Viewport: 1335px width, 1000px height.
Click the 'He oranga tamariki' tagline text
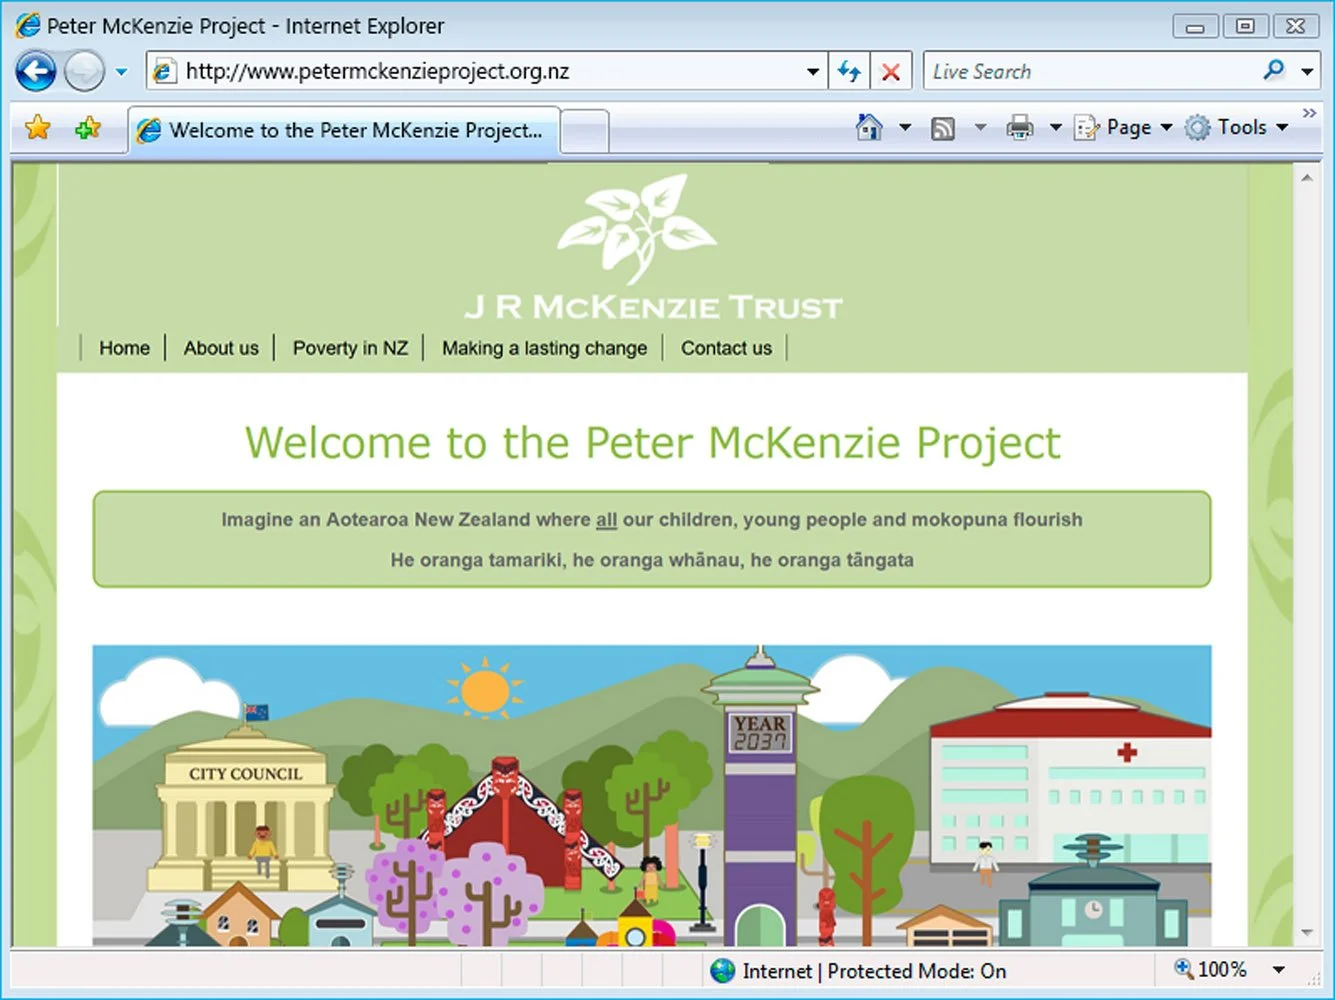pyautogui.click(x=652, y=560)
